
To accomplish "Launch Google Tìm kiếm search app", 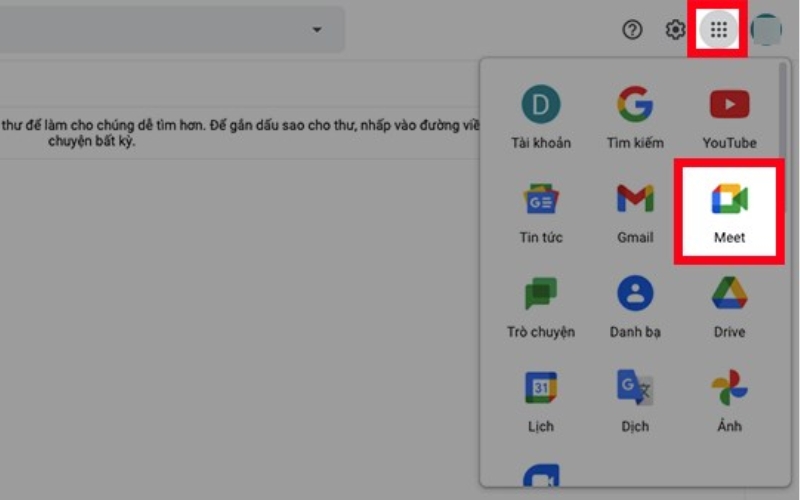I will [x=635, y=118].
